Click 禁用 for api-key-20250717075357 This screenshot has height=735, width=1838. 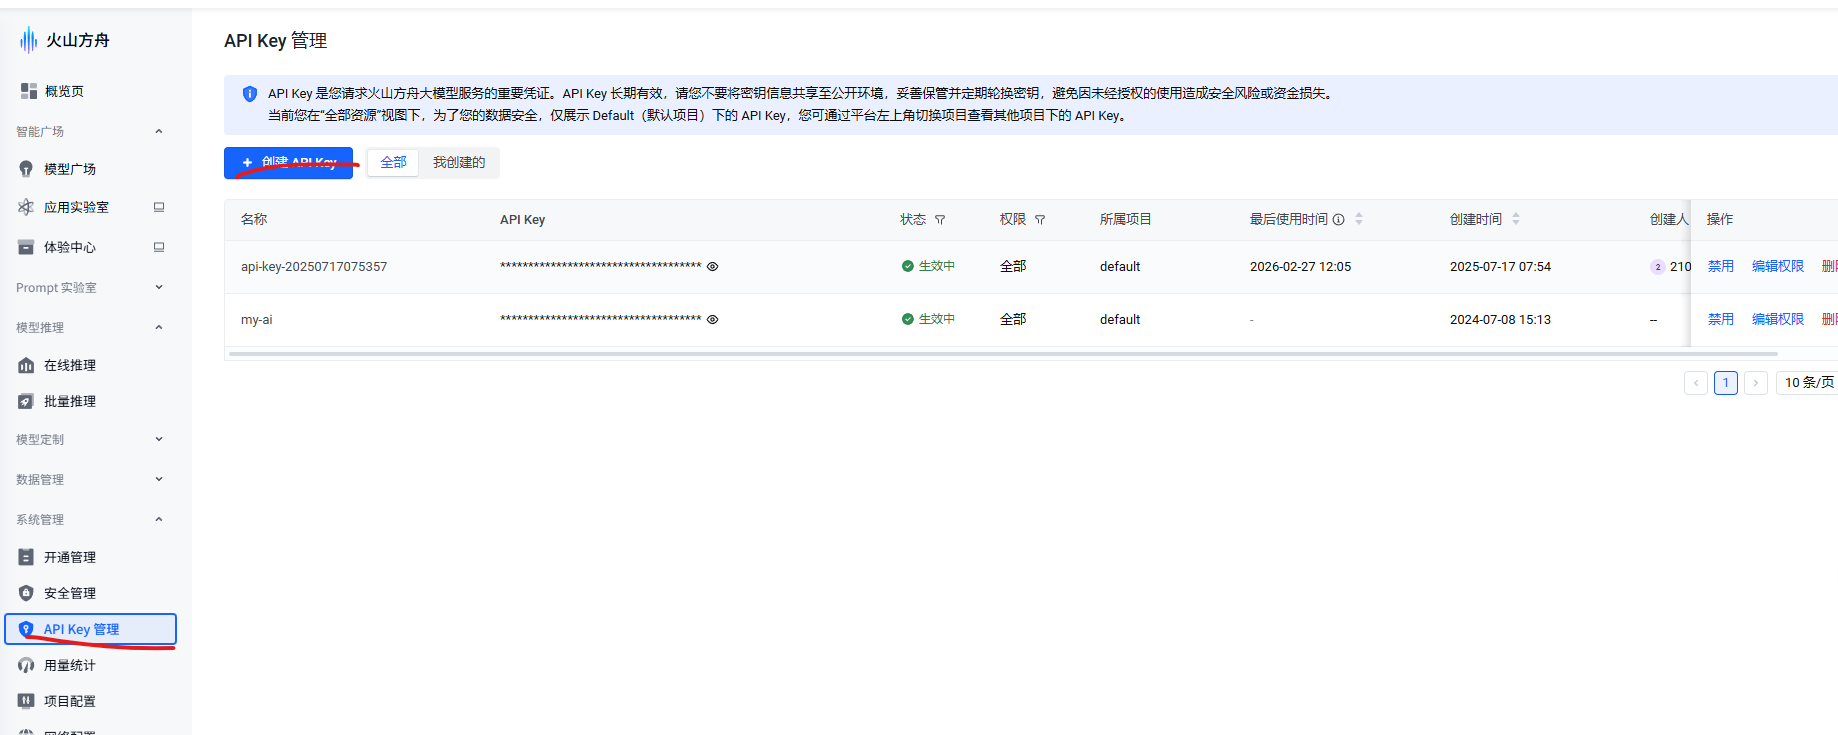tap(1721, 267)
